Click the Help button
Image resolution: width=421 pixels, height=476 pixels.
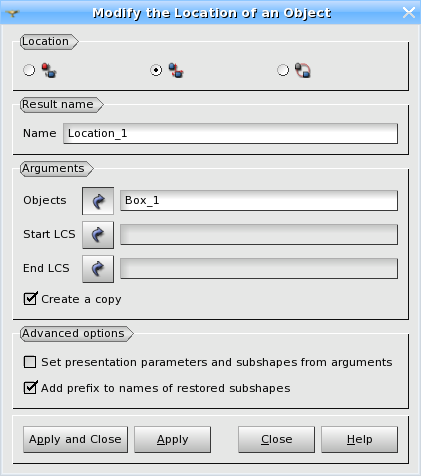pyautogui.click(x=359, y=439)
